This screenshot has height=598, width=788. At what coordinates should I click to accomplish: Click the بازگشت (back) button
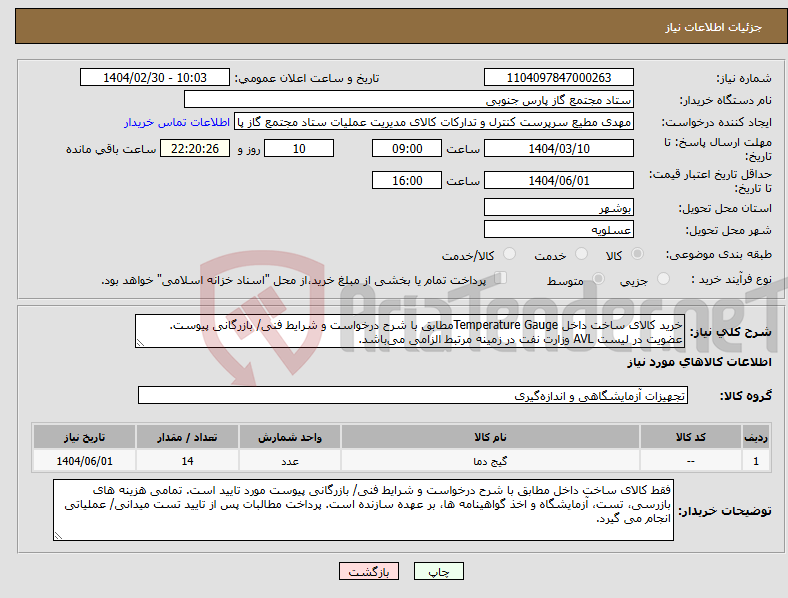click(369, 571)
